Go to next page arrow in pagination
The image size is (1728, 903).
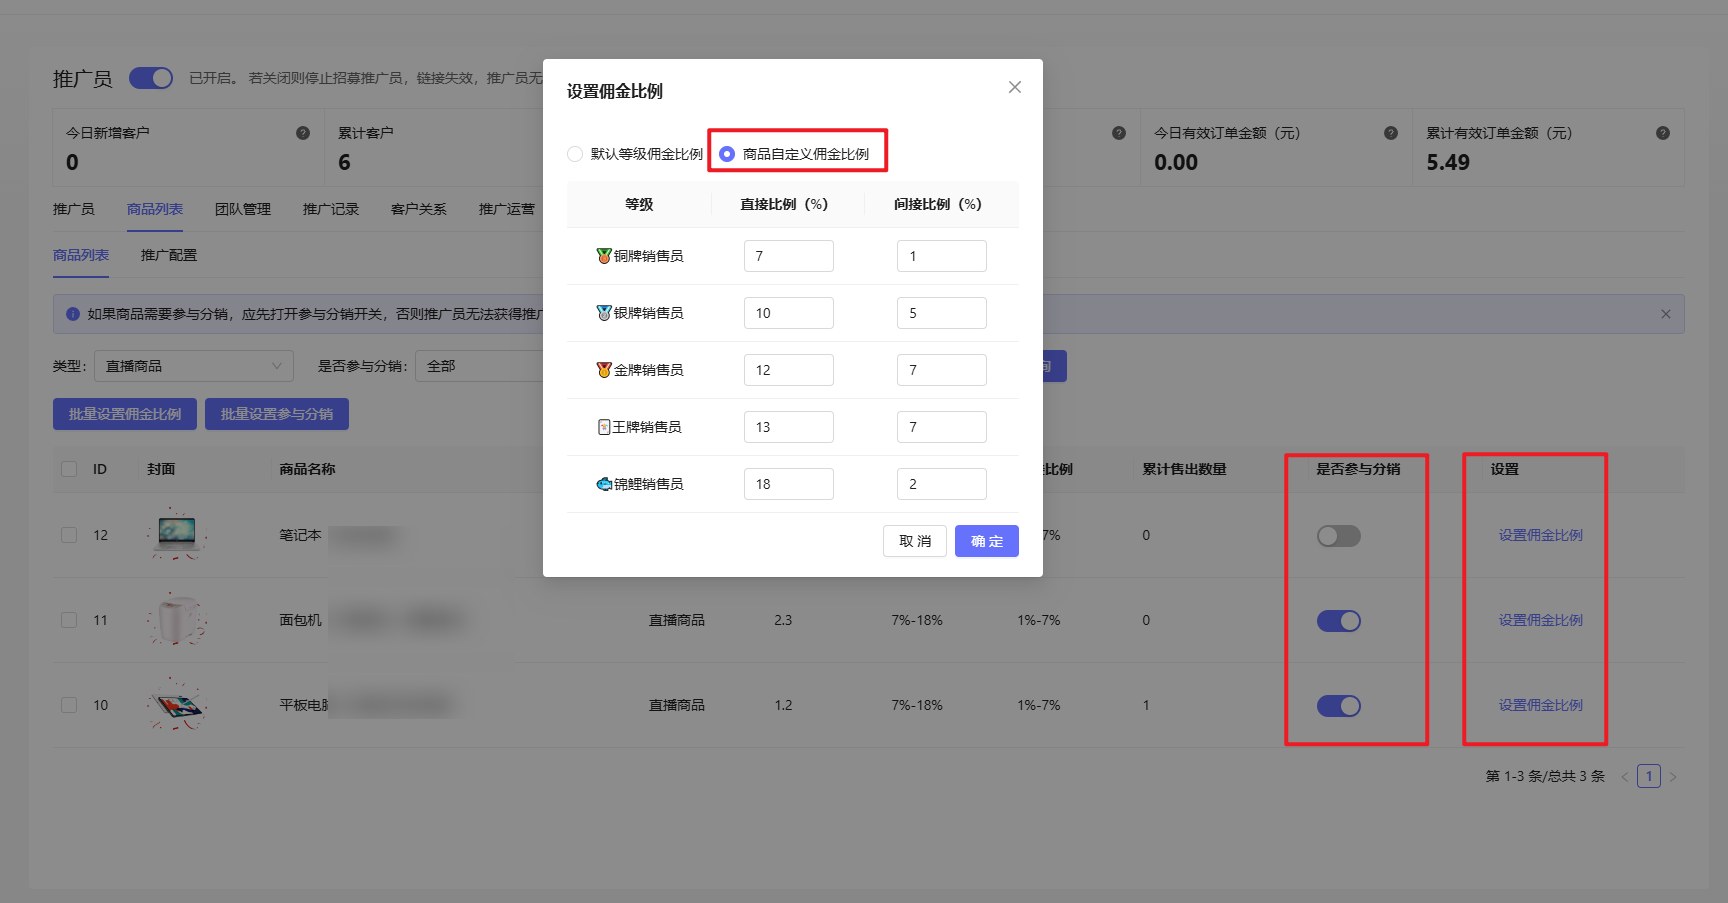1673,777
